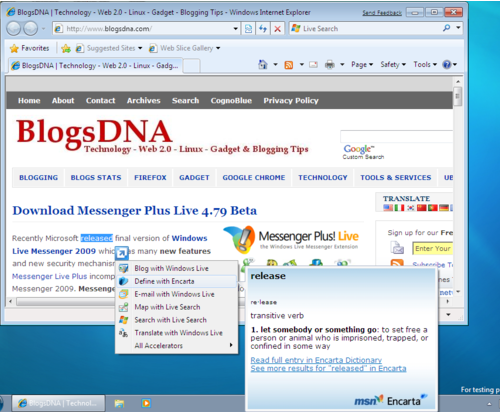This screenshot has height=412, width=500.
Task: Click the Enter Your email field
Action: point(433,248)
